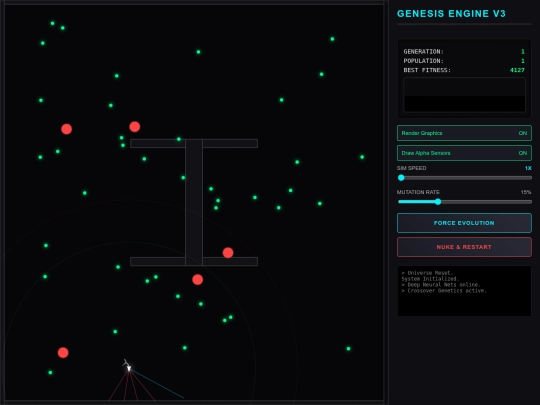Image resolution: width=540 pixels, height=405 pixels.
Task: Click the Mutation Rate slider handle
Action: 438,202
